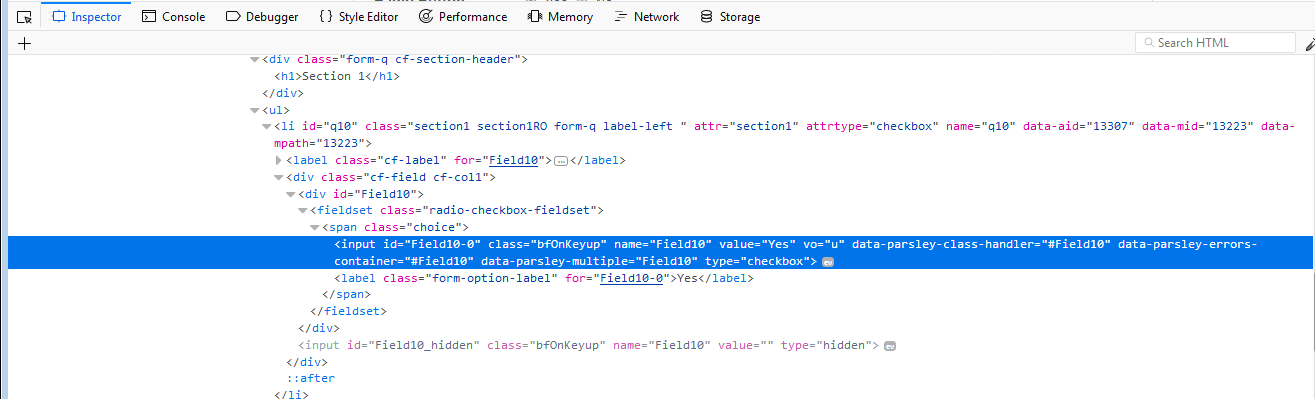
Task: Collapse the li id q10 node
Action: (267, 127)
